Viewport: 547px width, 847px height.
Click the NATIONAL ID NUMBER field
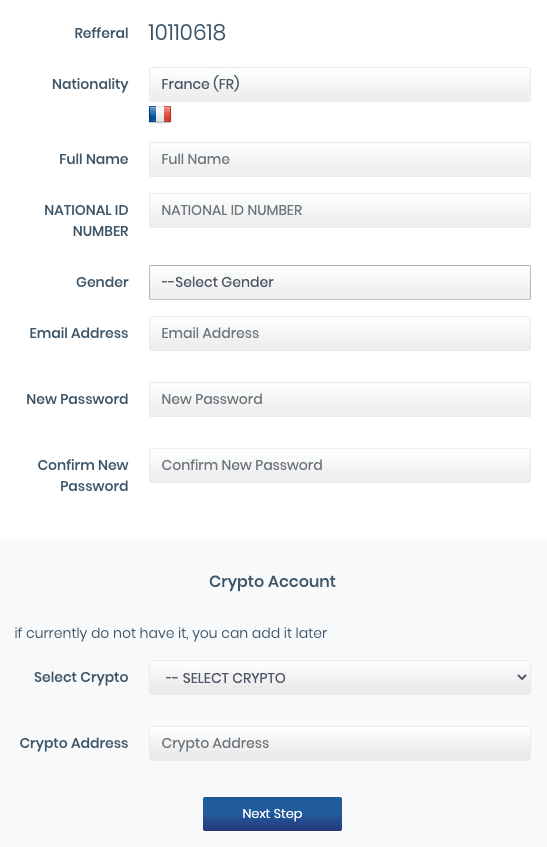(x=340, y=210)
